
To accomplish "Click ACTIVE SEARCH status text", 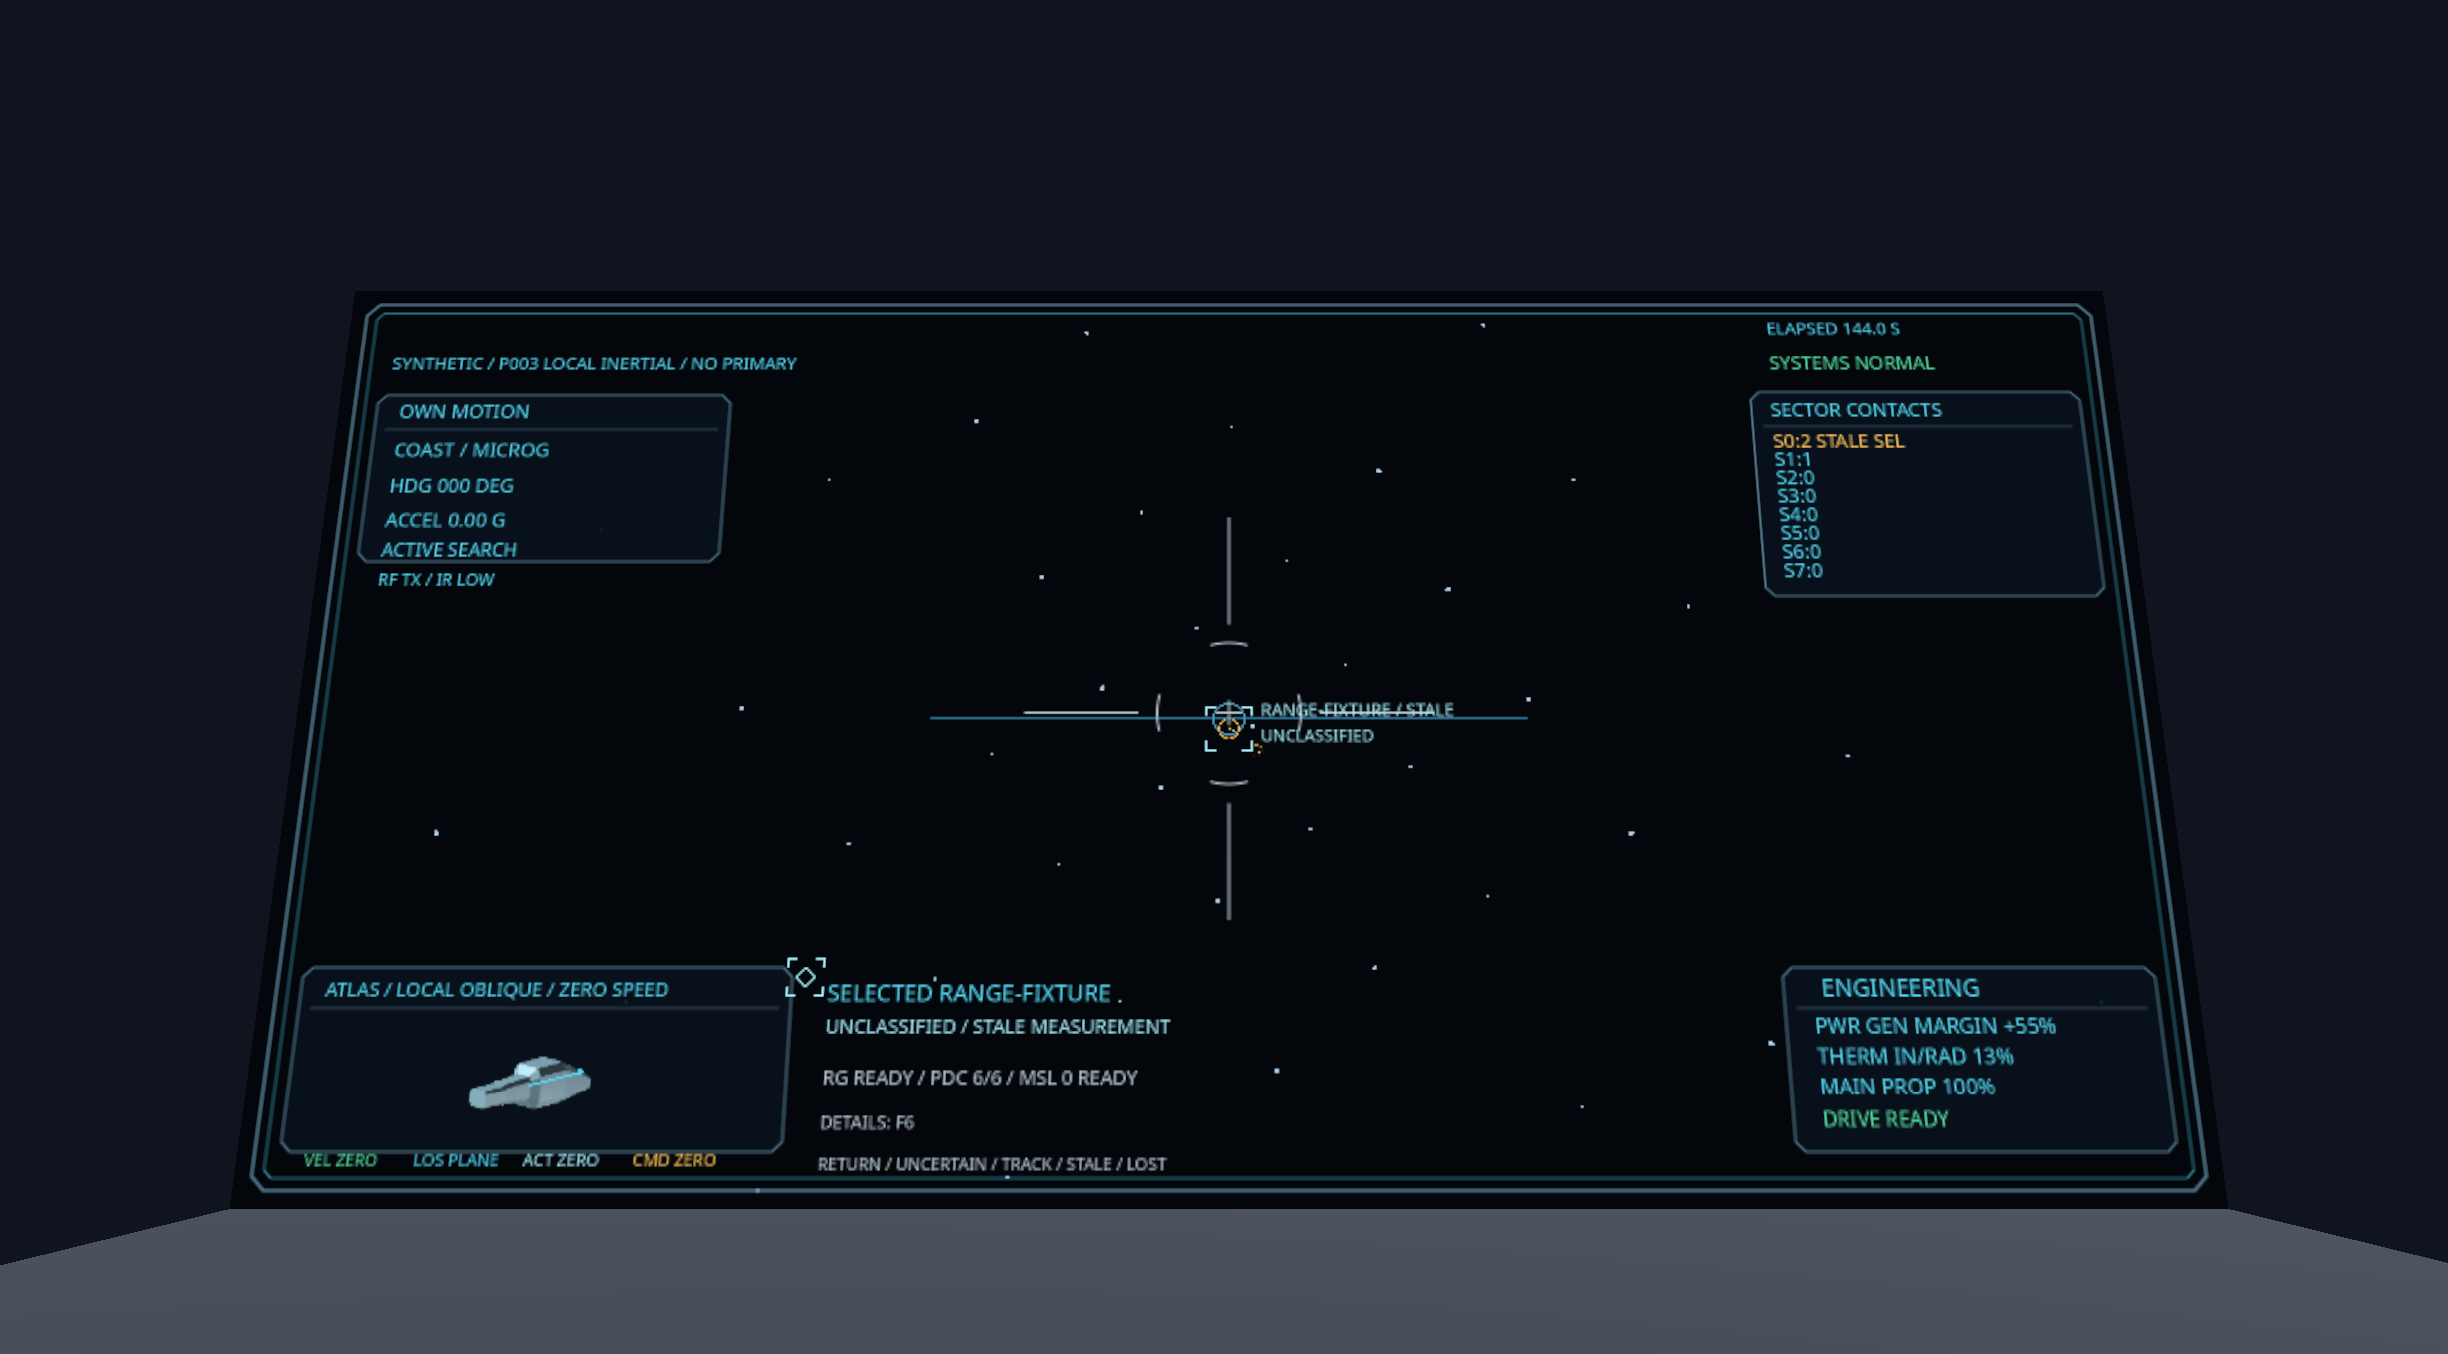I will point(448,550).
